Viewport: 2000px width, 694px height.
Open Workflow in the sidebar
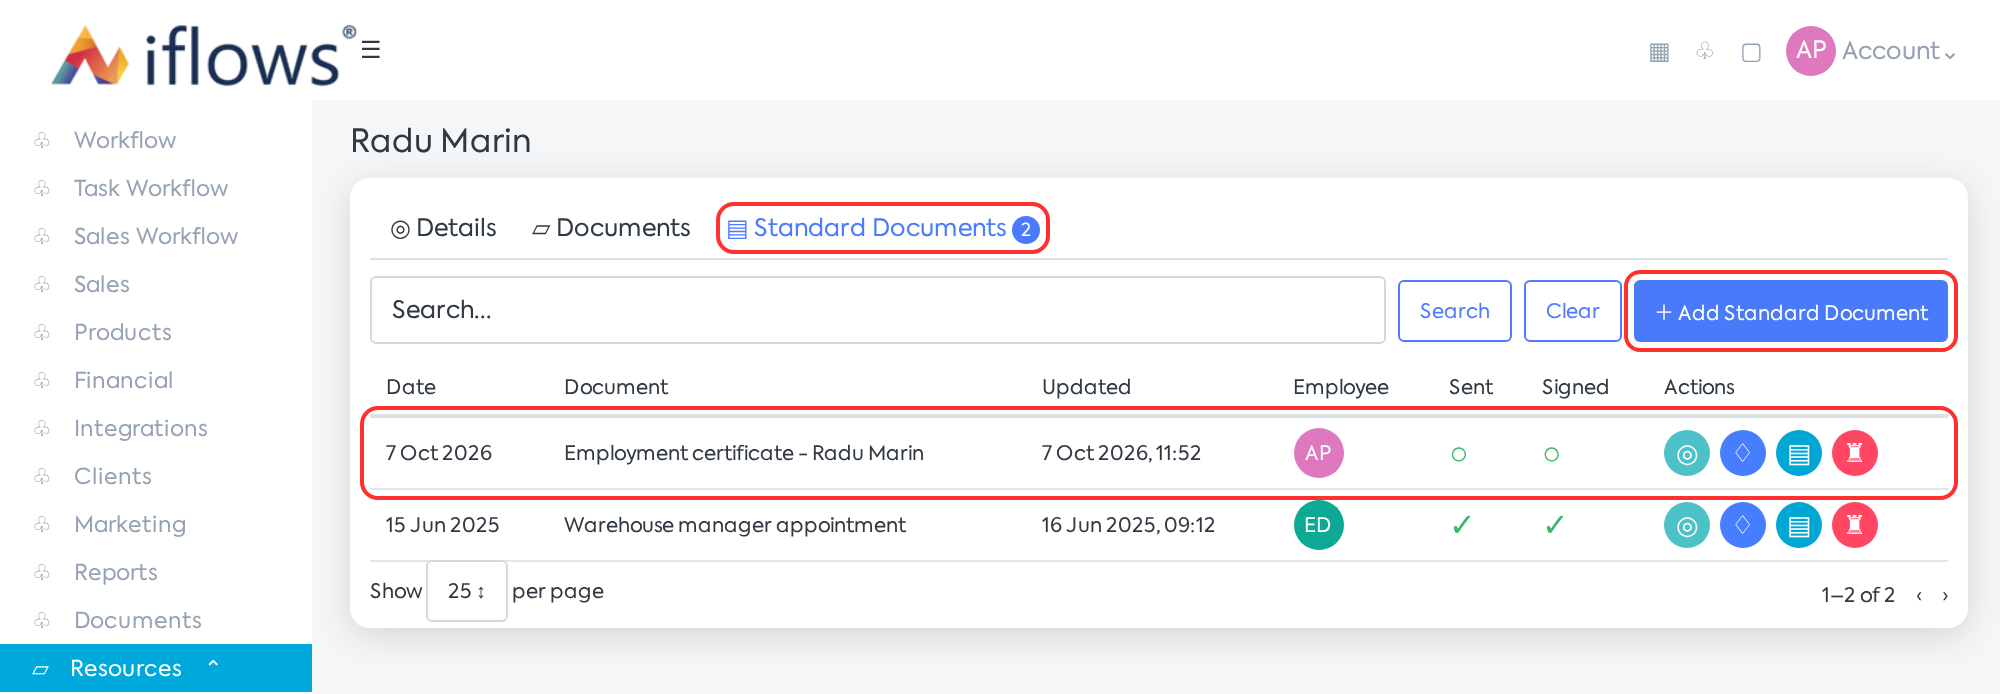click(125, 140)
